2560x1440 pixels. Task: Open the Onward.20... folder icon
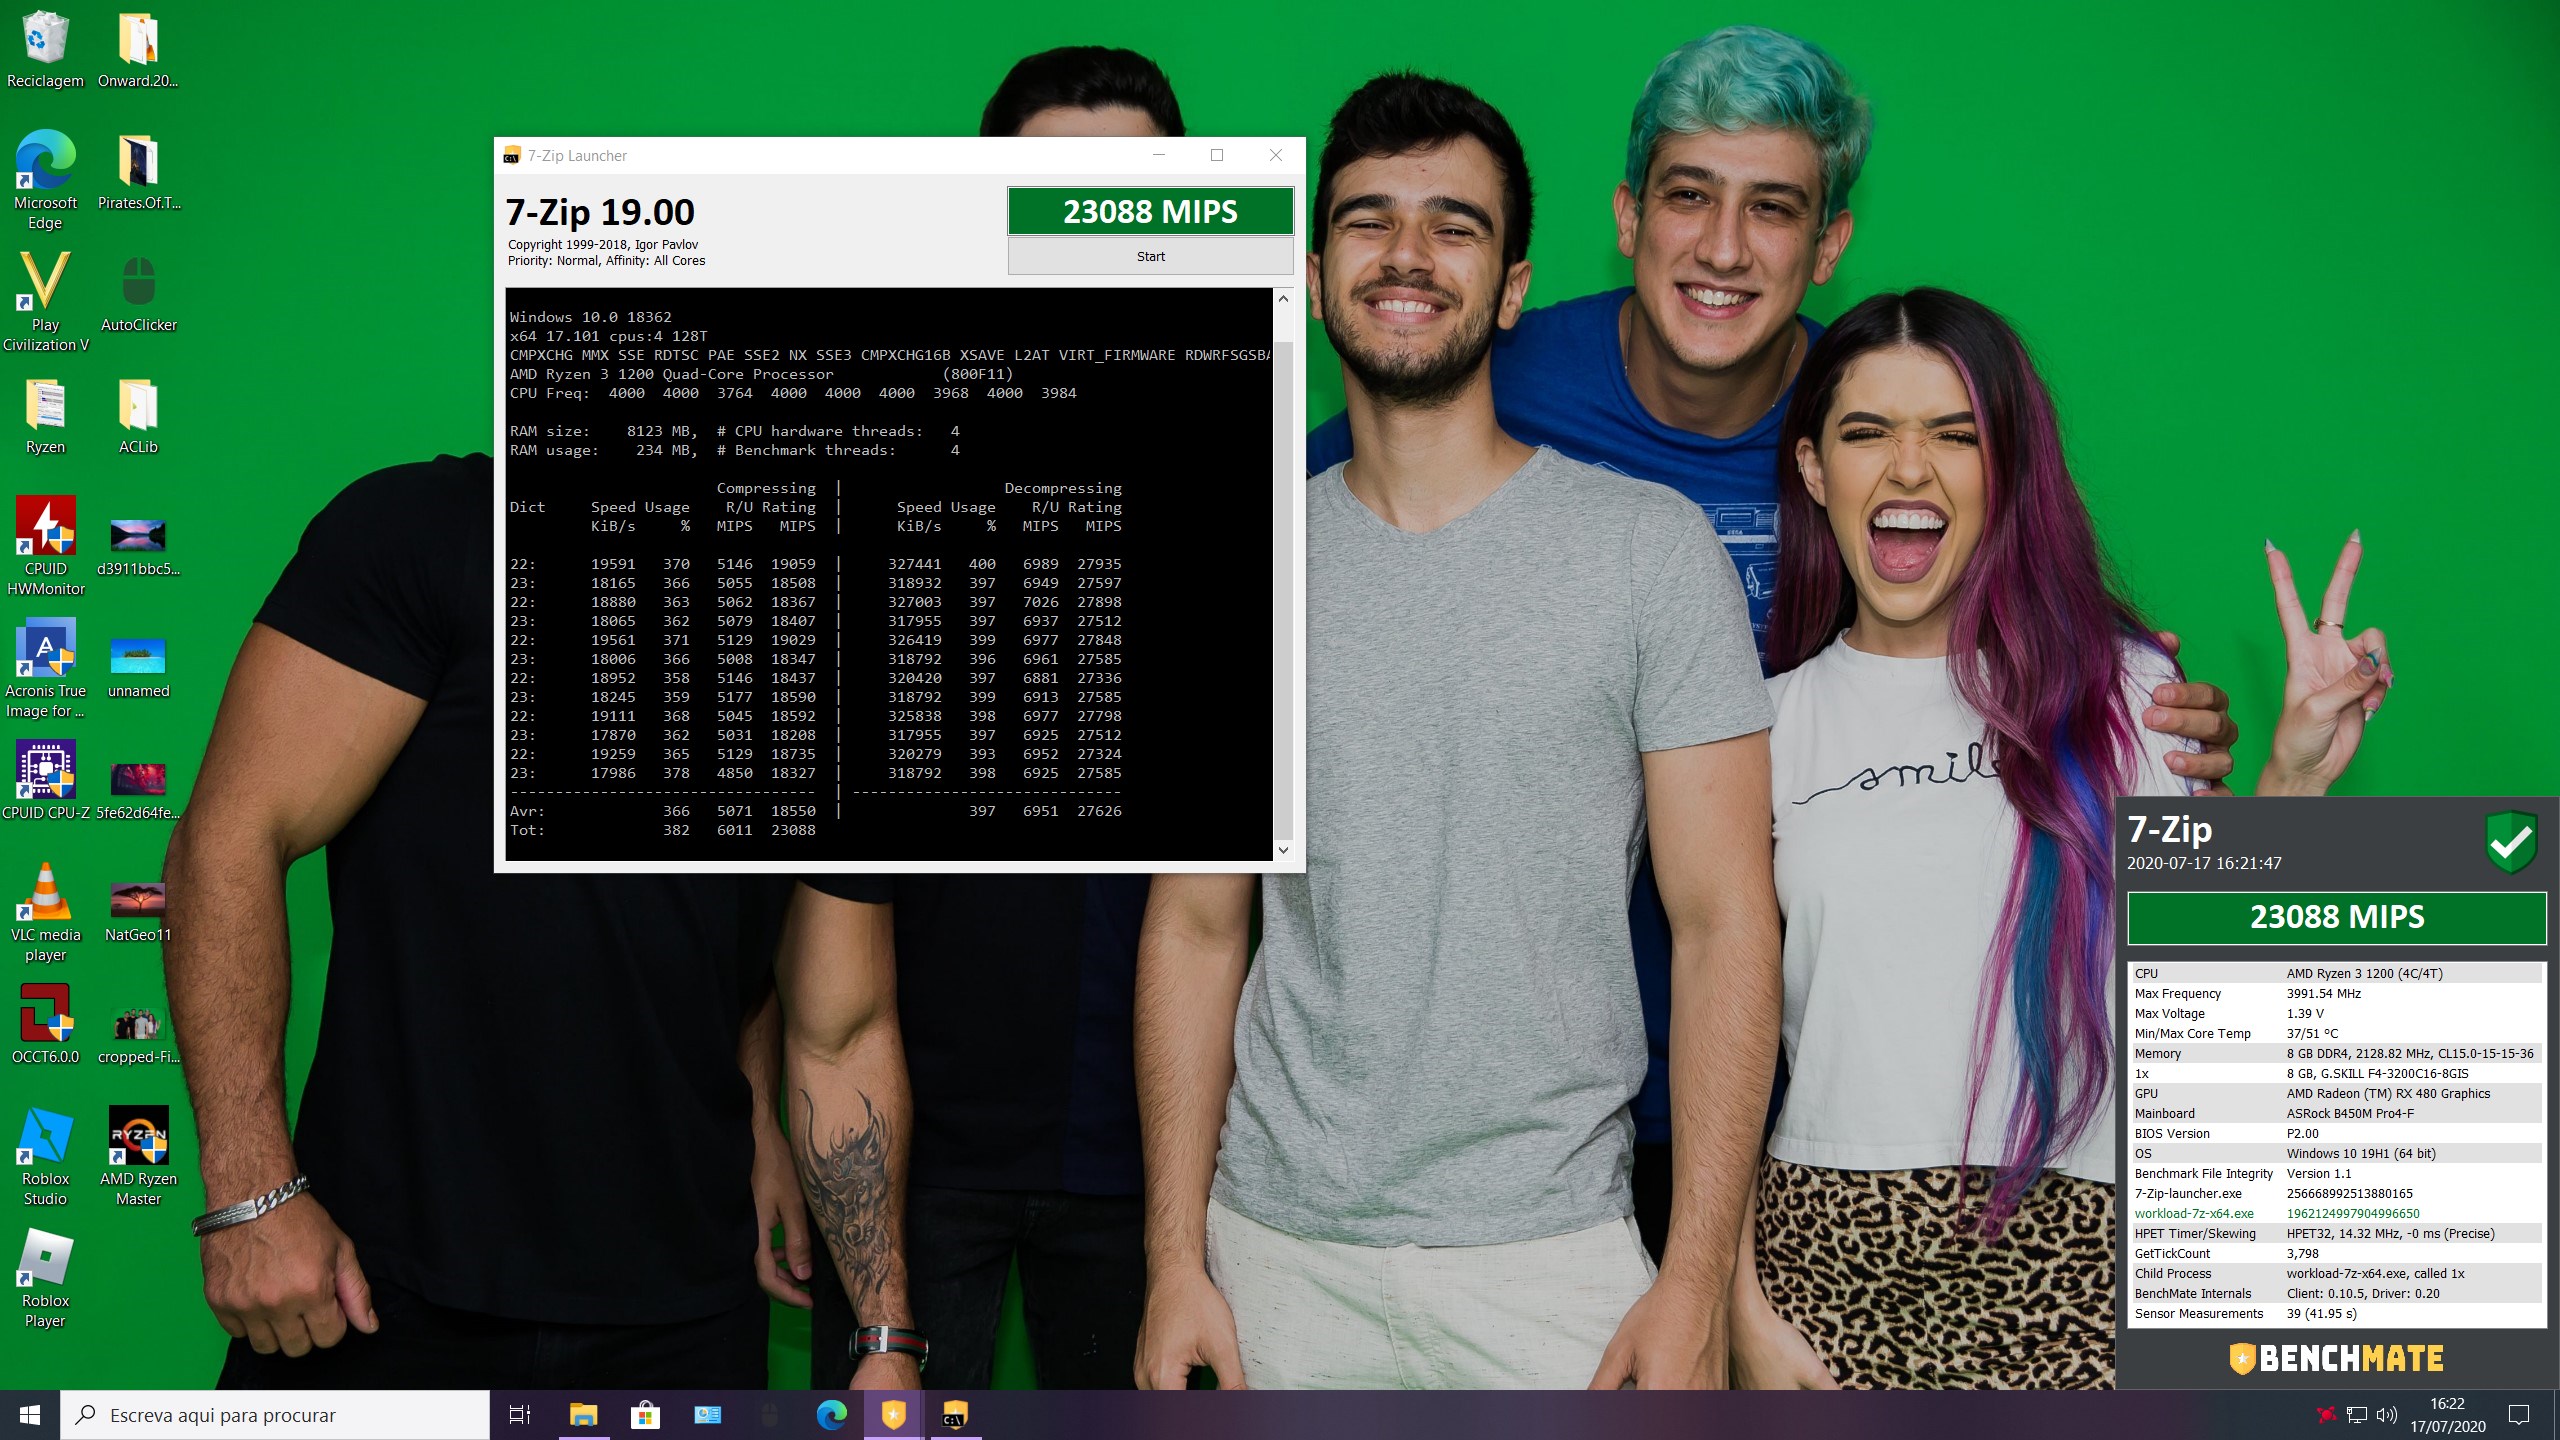[138, 50]
